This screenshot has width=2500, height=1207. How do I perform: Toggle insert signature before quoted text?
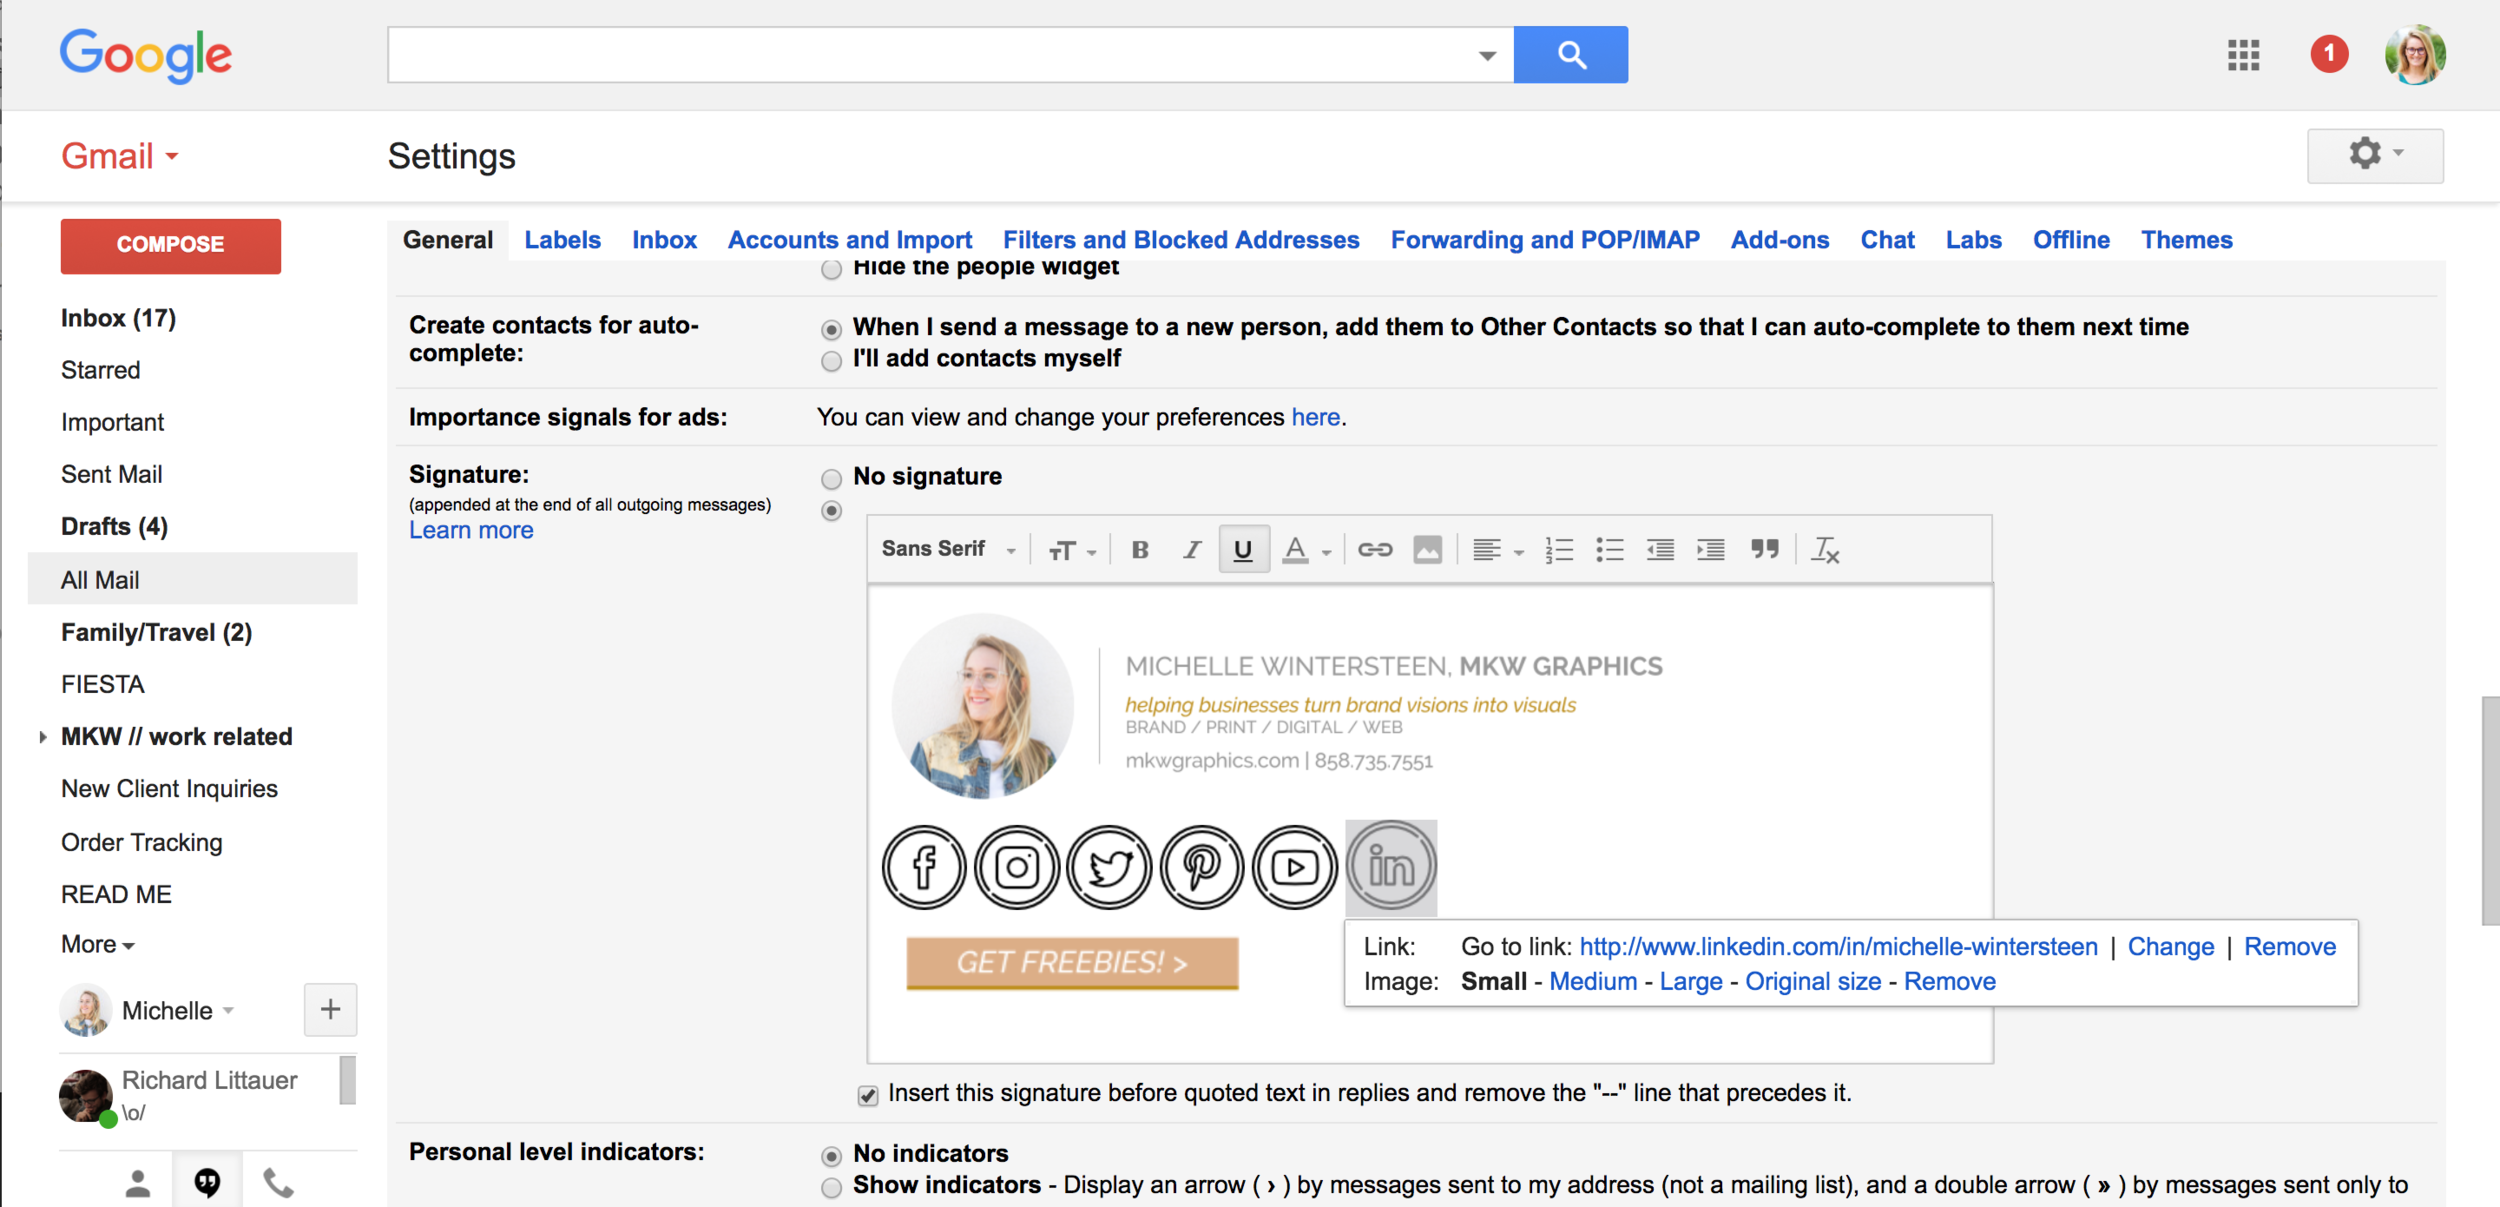click(868, 1095)
